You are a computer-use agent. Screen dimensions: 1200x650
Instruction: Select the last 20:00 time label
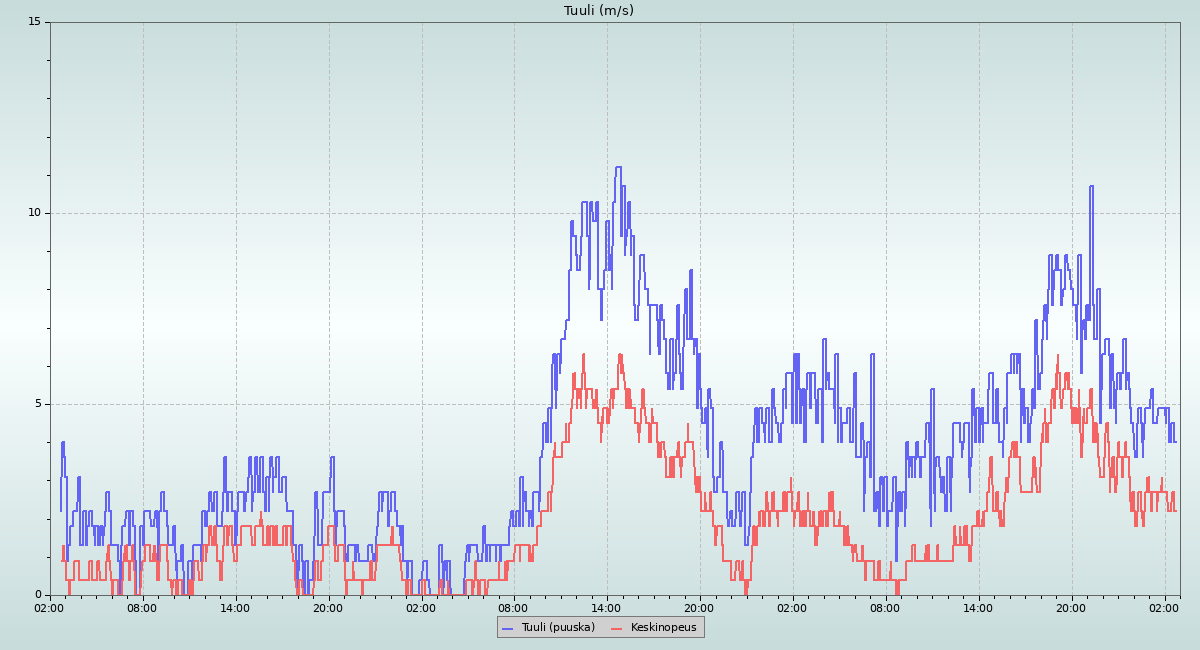1071,607
